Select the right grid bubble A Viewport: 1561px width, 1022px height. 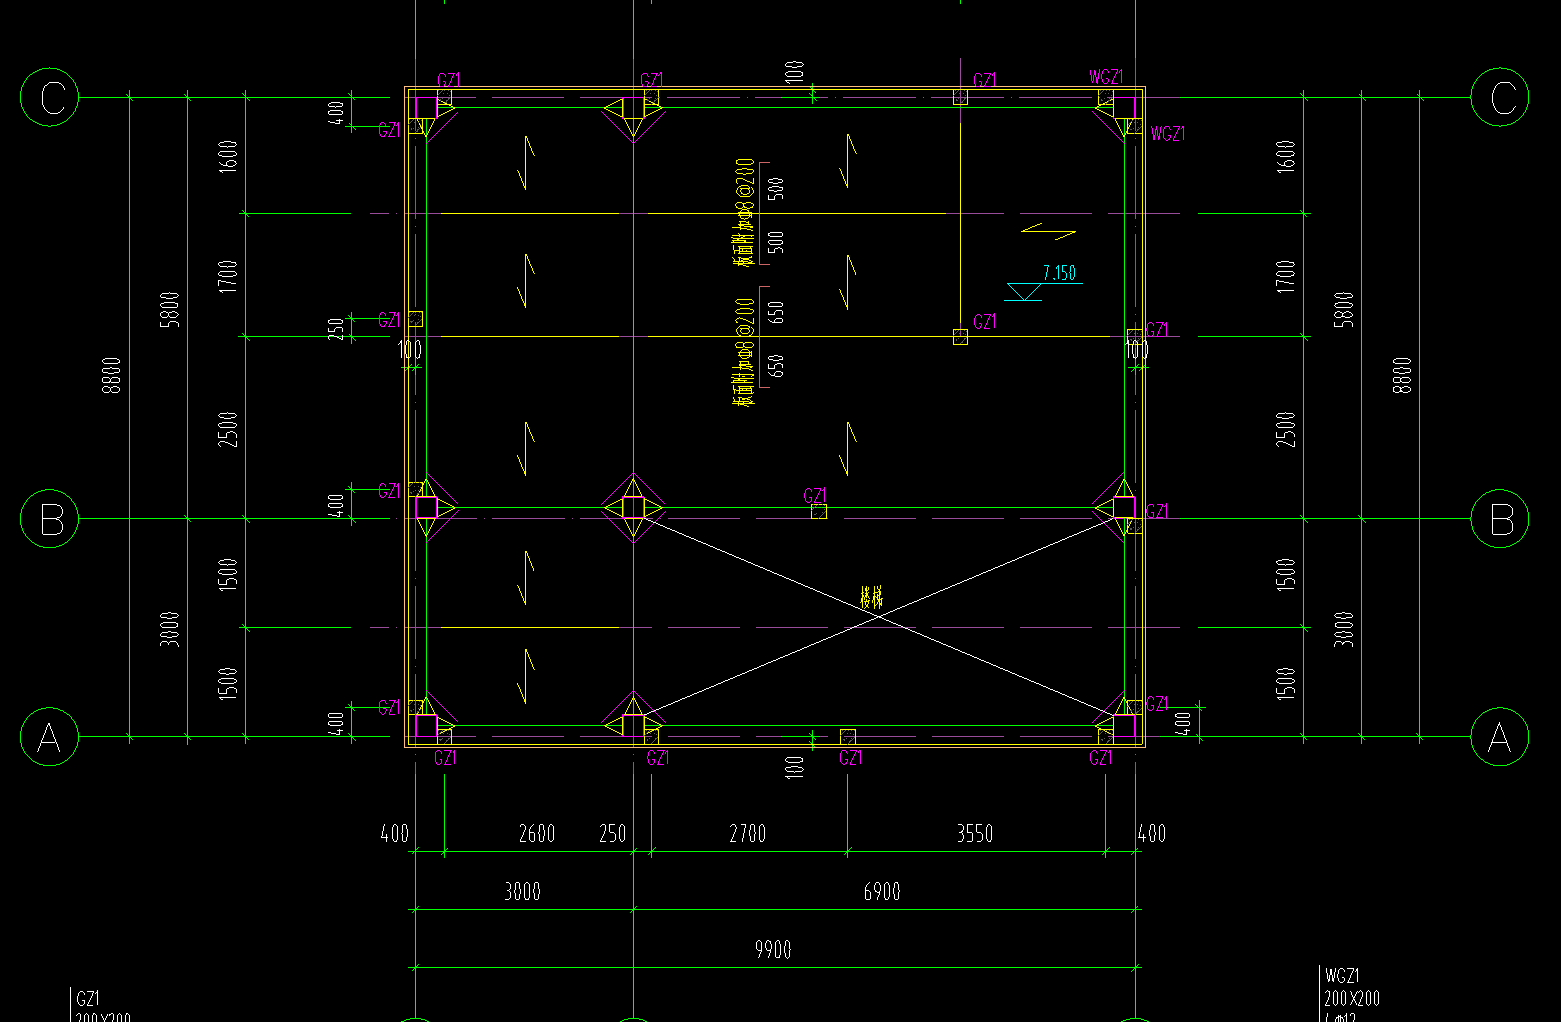pyautogui.click(x=1500, y=737)
